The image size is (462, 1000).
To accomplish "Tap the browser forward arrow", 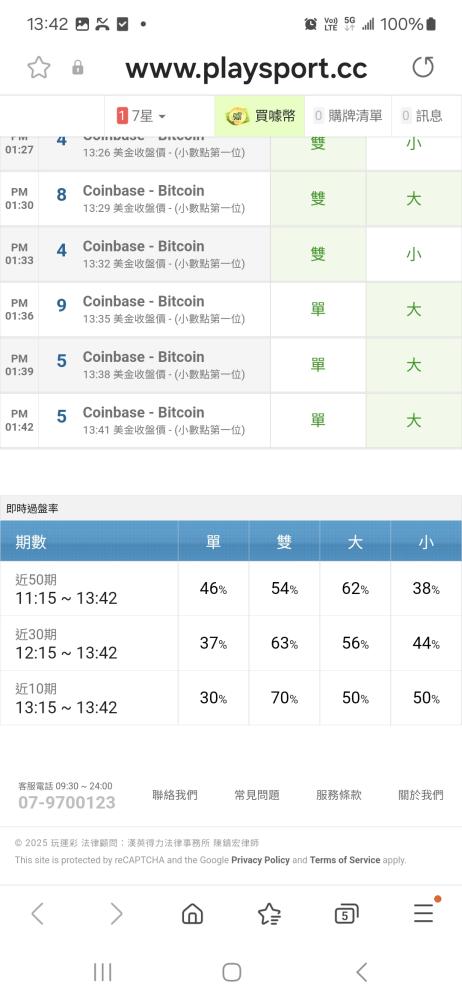I will pyautogui.click(x=116, y=914).
